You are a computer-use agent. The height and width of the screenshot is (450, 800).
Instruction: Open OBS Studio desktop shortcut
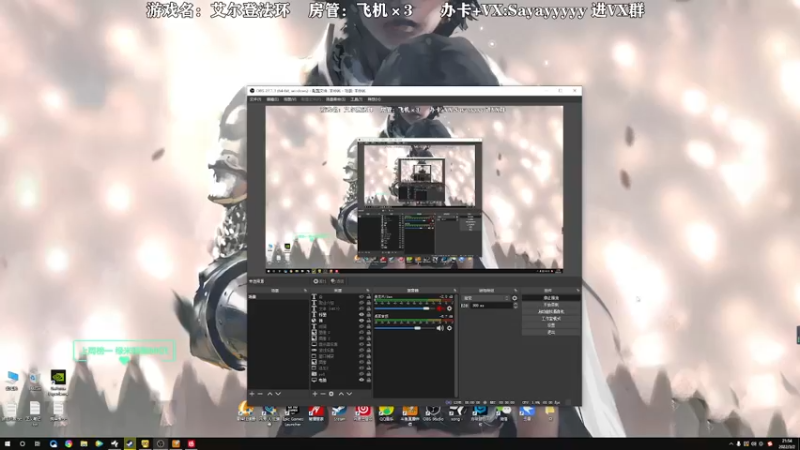click(x=433, y=413)
